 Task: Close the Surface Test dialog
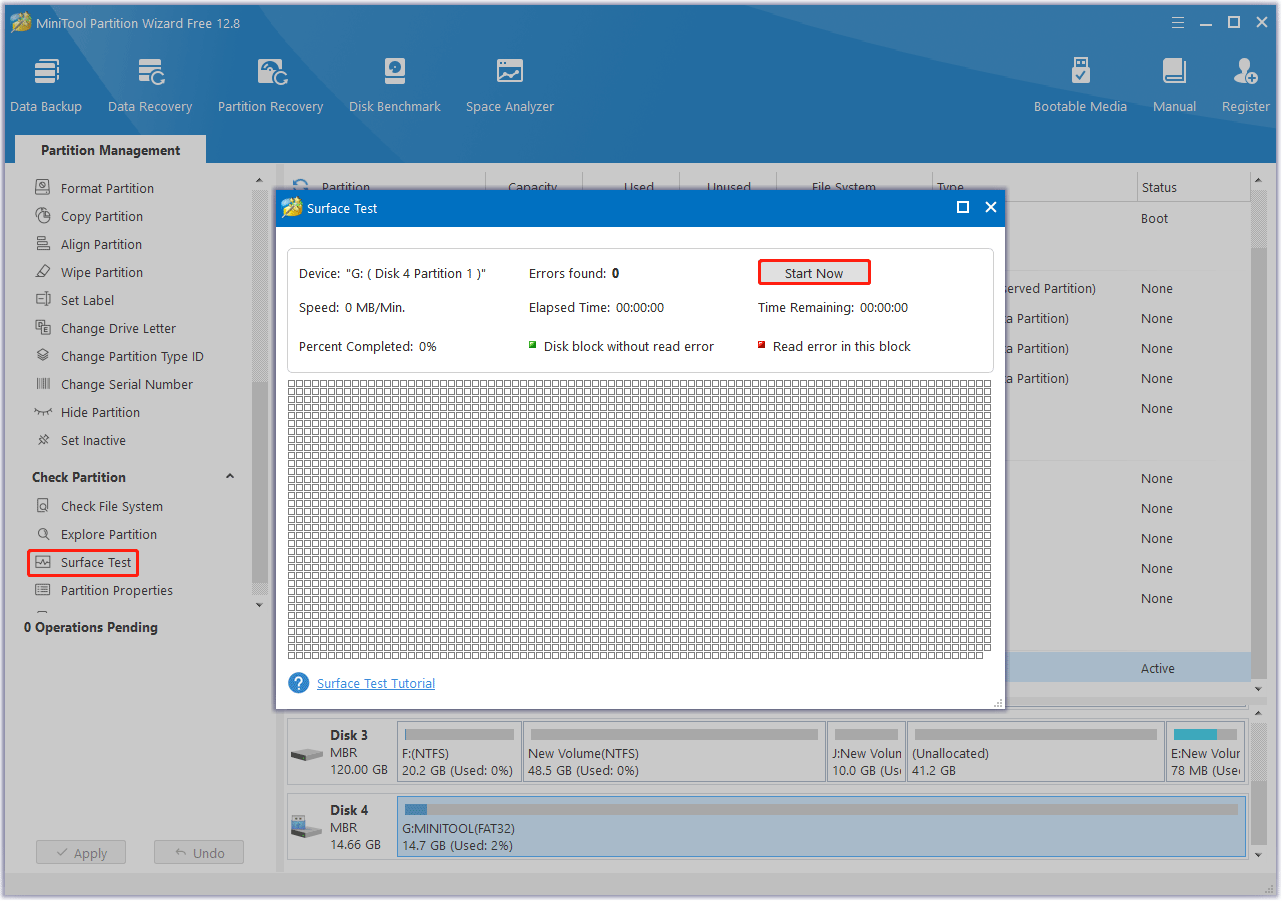tap(991, 207)
